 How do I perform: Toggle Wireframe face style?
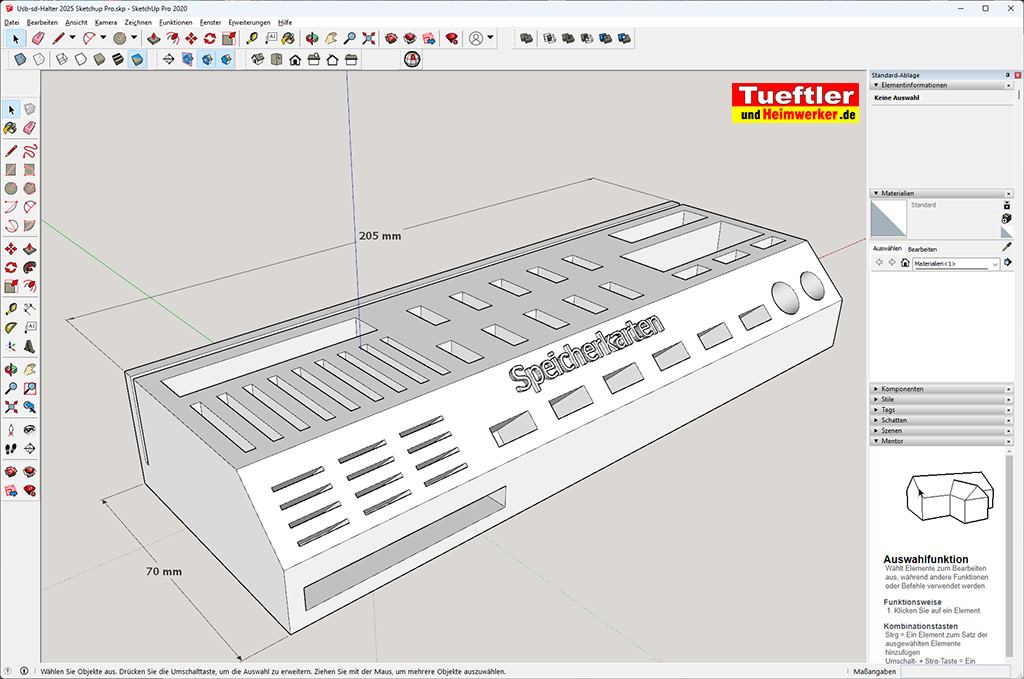click(61, 59)
